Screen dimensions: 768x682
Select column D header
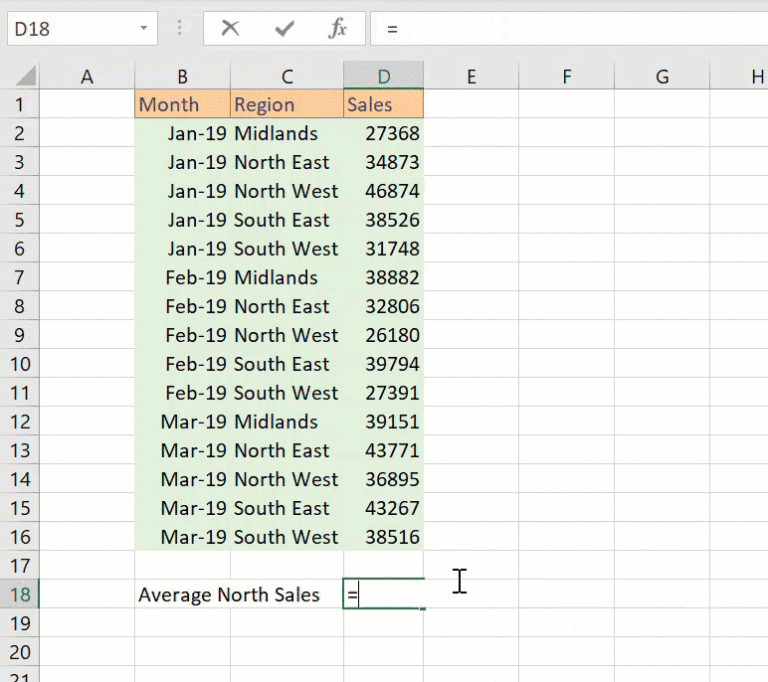384,76
